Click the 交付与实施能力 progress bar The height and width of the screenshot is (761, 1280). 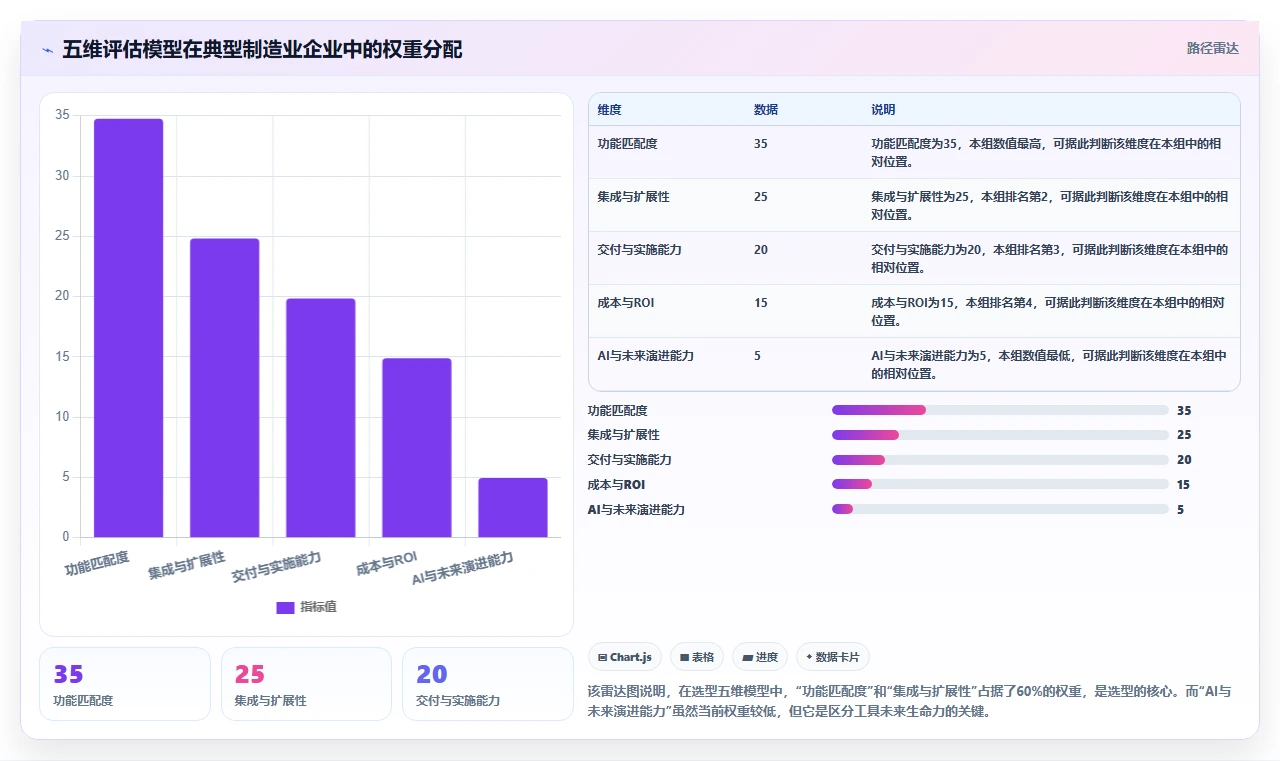coord(1000,460)
